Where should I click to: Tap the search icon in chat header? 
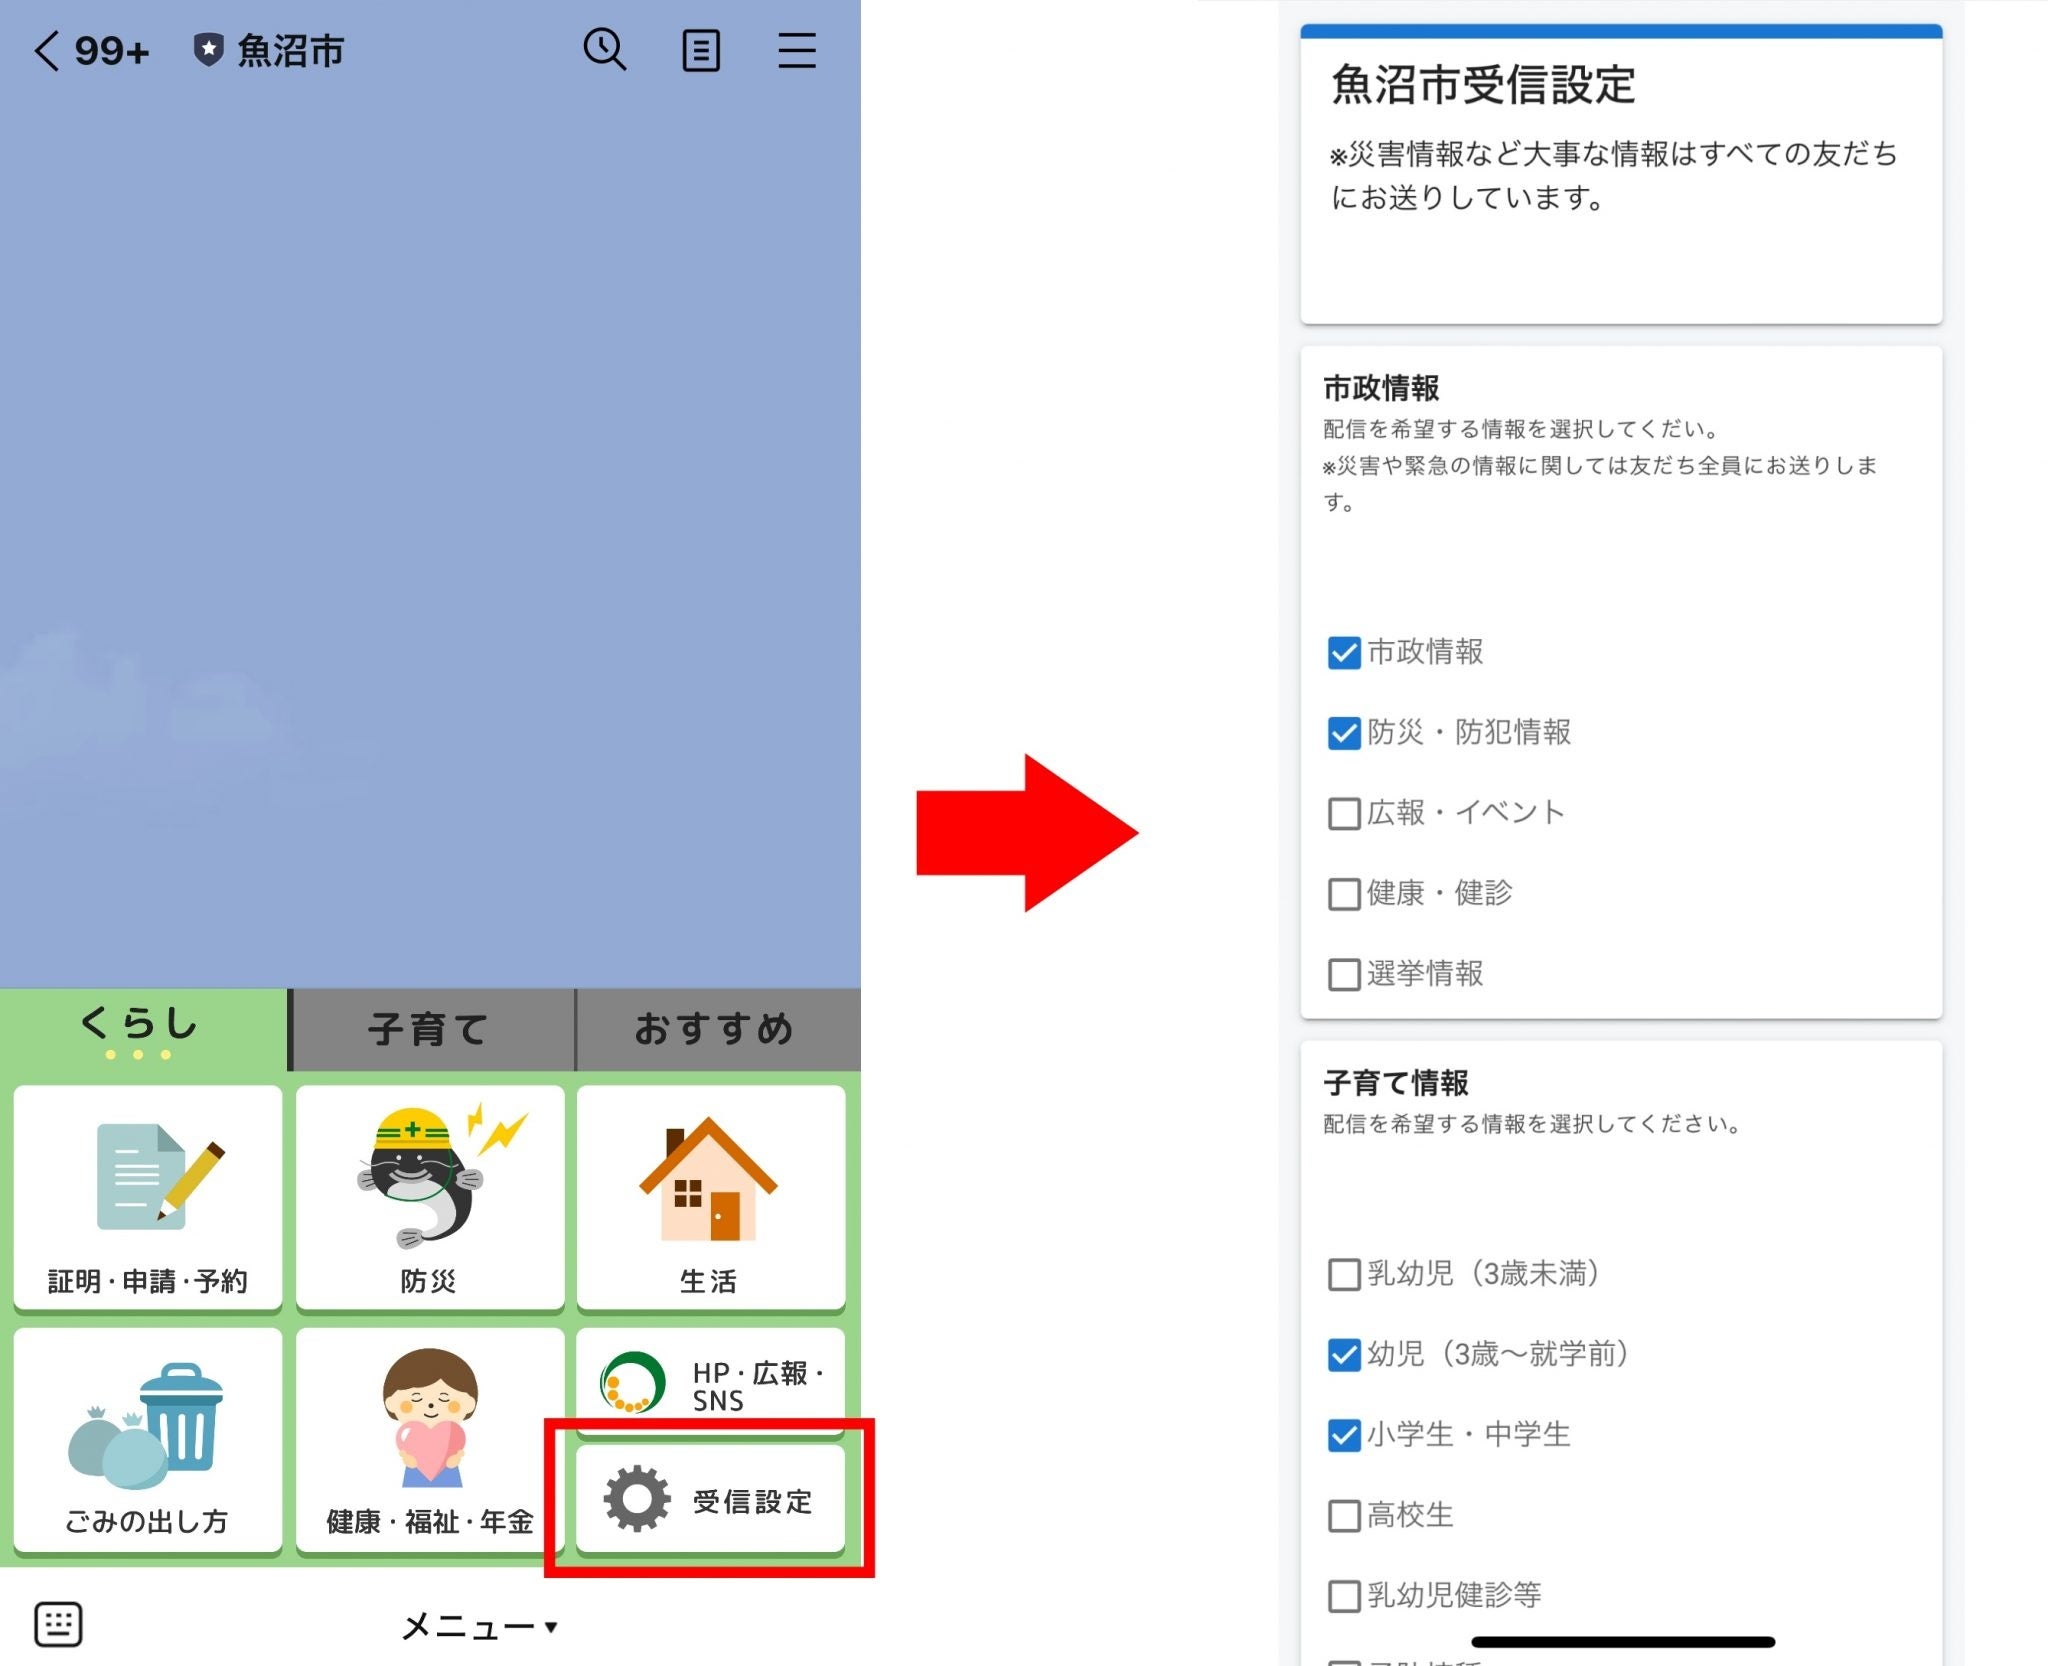(605, 50)
